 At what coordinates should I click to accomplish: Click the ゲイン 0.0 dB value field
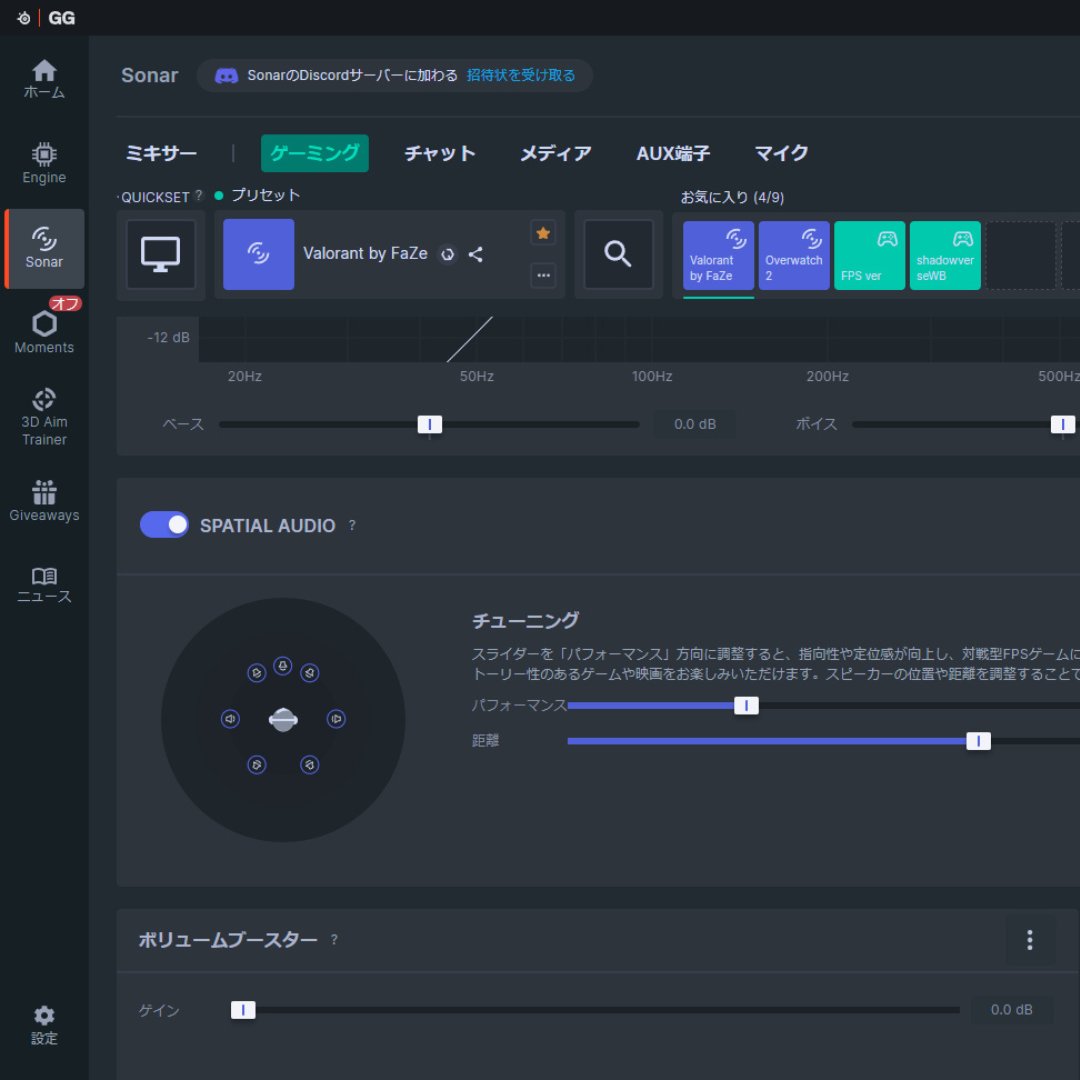[x=1011, y=1010]
